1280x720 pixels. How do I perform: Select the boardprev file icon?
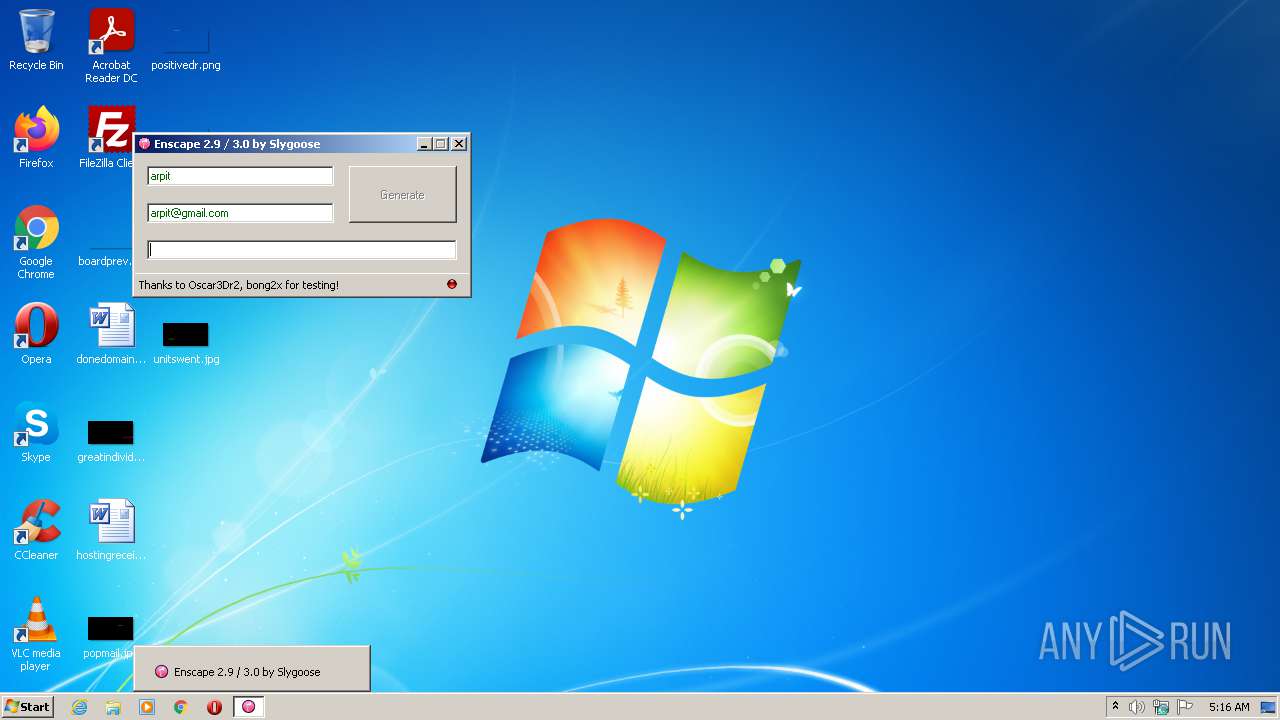tap(106, 254)
